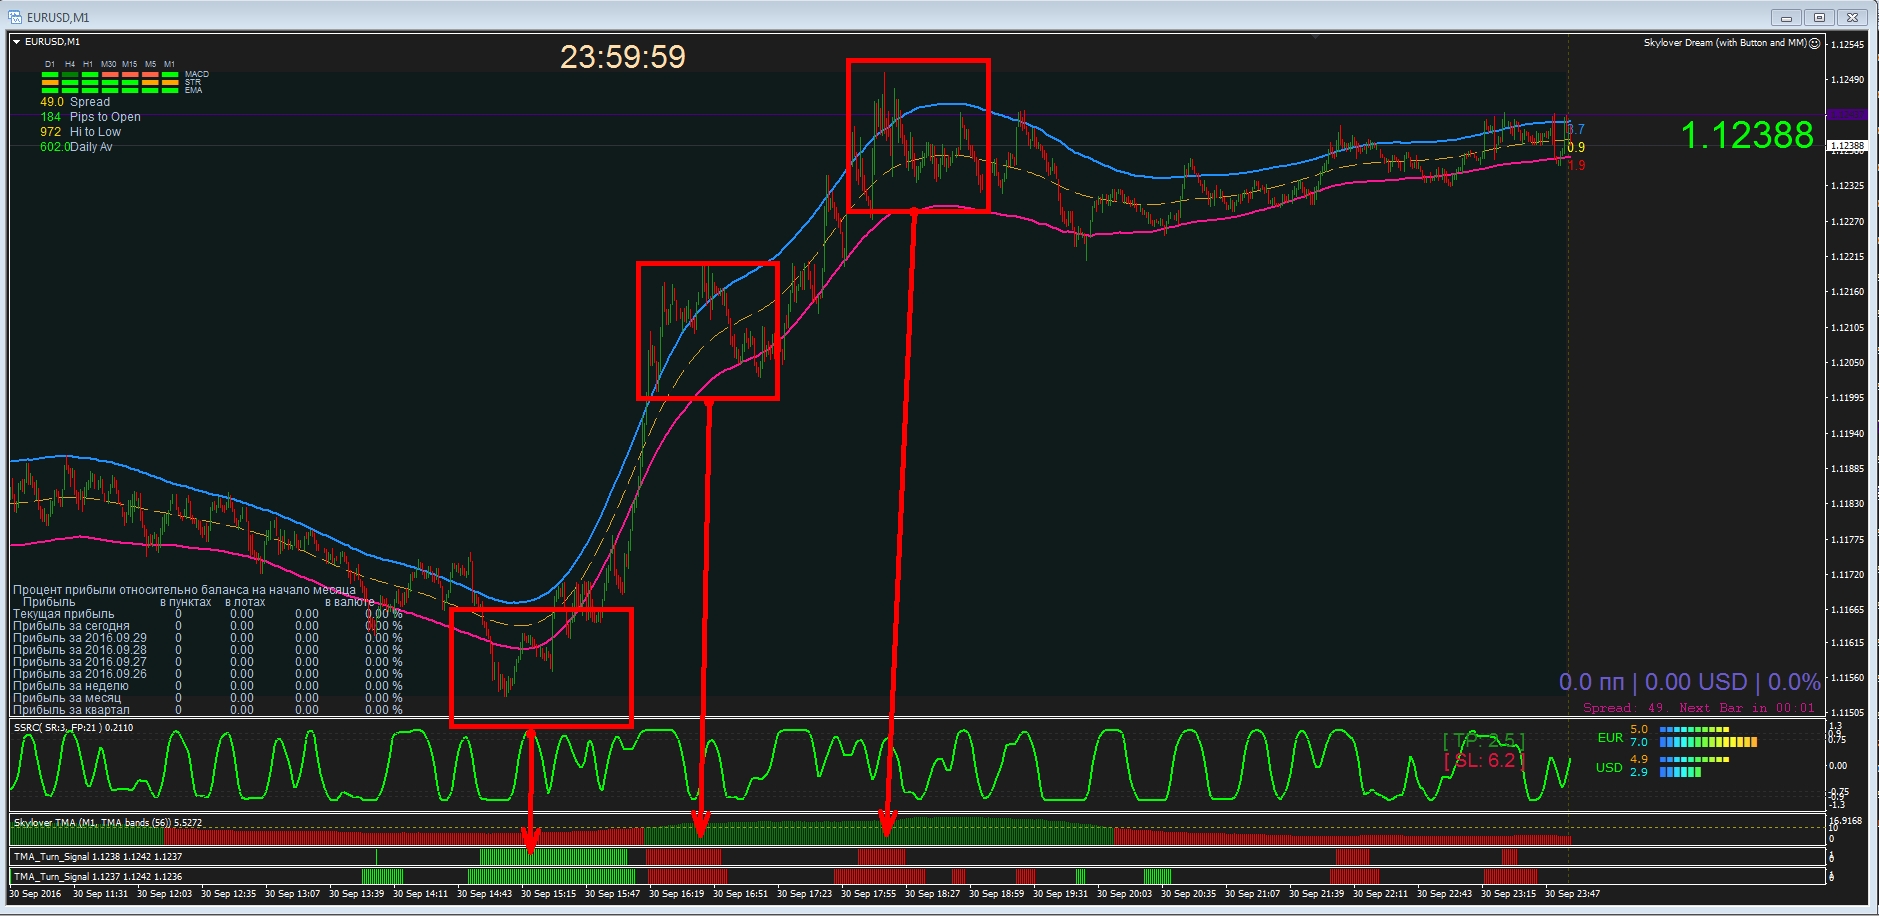
Task: Click the "0.0 пп | 0.00 USD | 0.0%" readout
Action: click(1690, 682)
